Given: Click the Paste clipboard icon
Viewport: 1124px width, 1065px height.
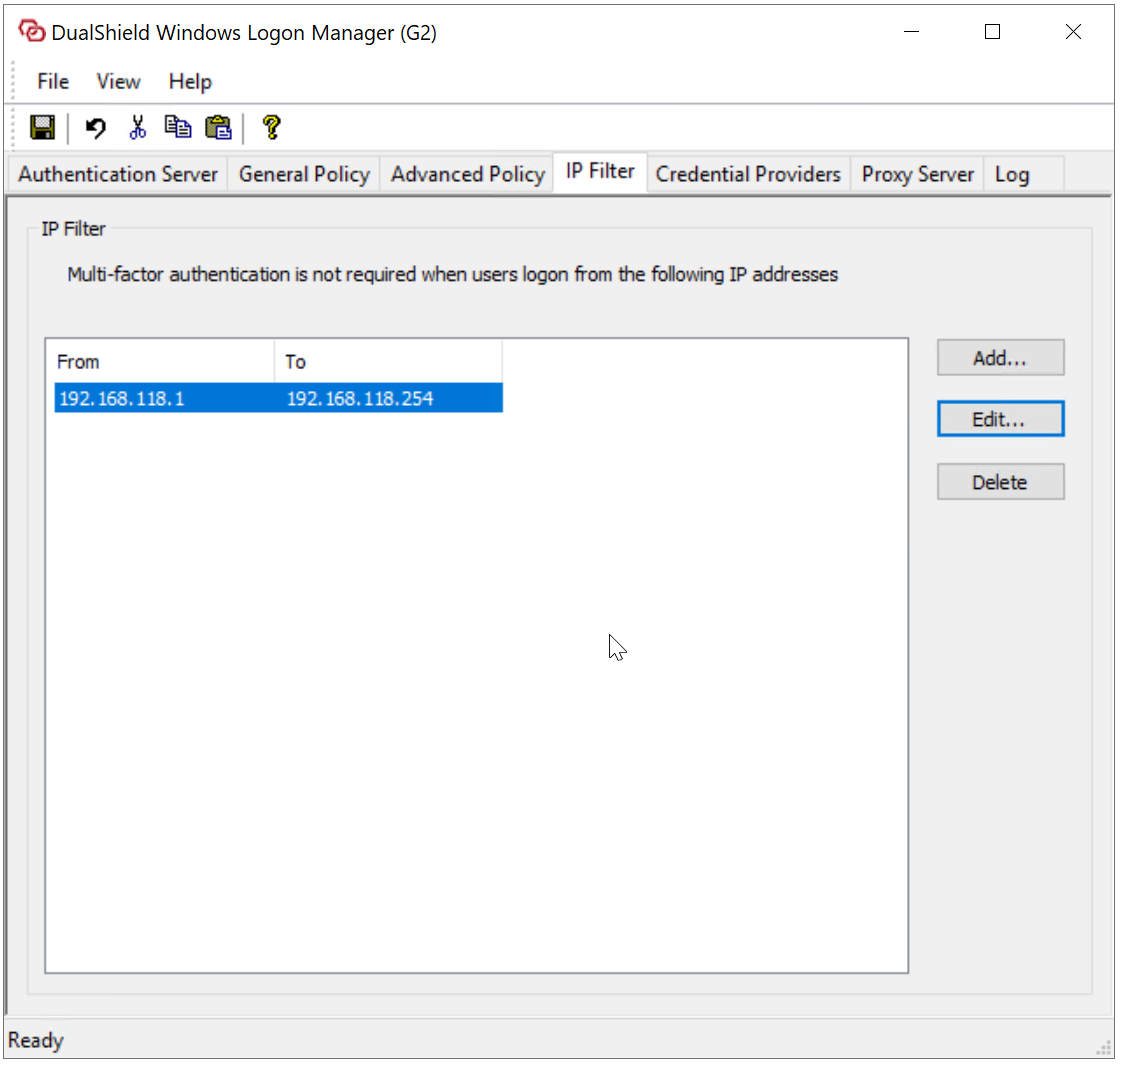Looking at the screenshot, I should (219, 128).
